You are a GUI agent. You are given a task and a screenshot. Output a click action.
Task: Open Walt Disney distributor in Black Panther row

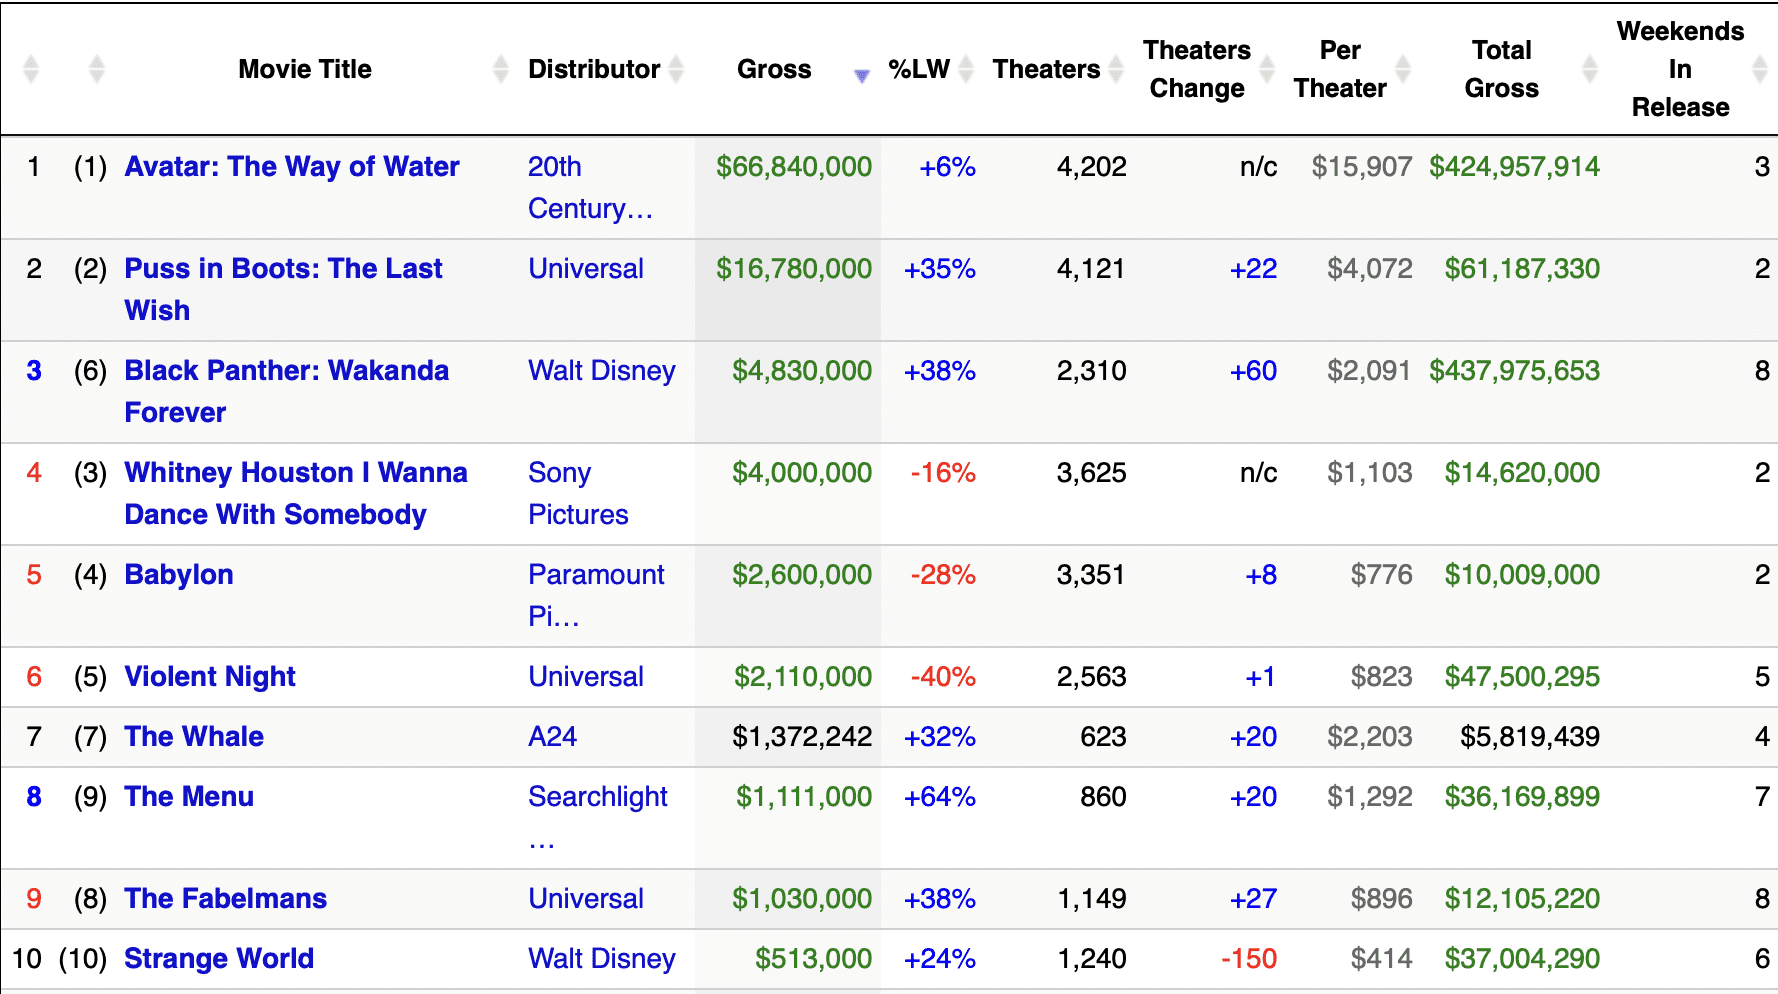click(x=602, y=370)
